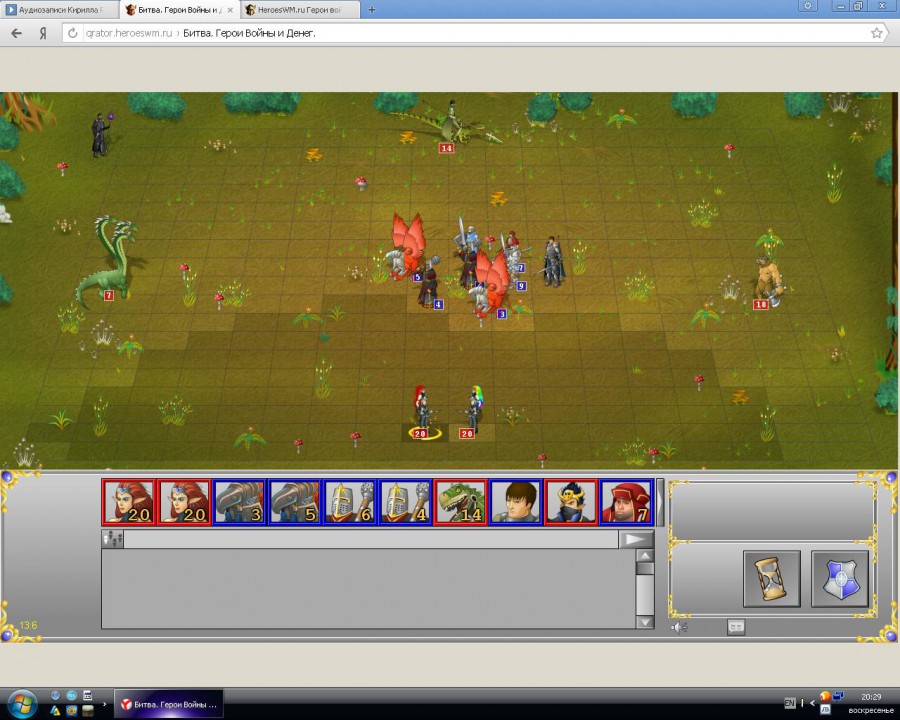This screenshot has height=720, width=900.
Task: Open the Windows Start menu
Action: (x=22, y=704)
